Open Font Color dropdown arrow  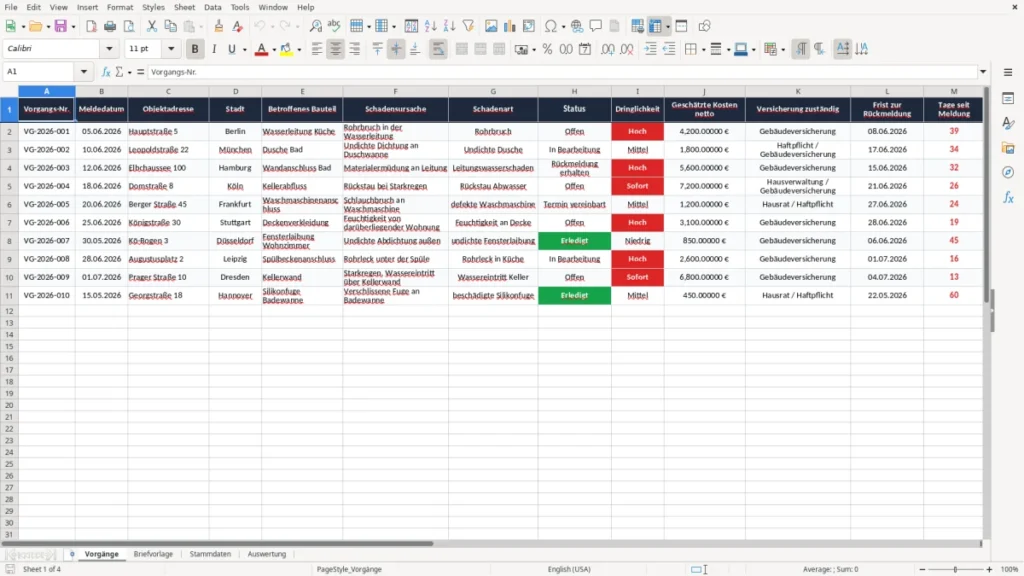click(274, 50)
